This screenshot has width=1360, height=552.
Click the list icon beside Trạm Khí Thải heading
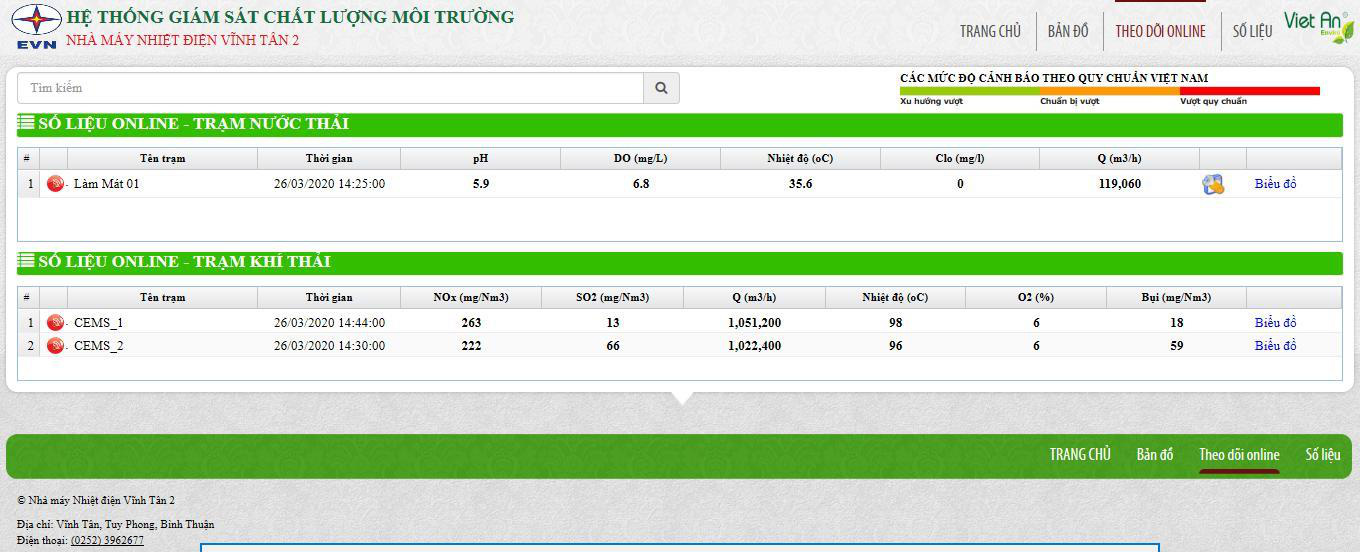(26, 261)
